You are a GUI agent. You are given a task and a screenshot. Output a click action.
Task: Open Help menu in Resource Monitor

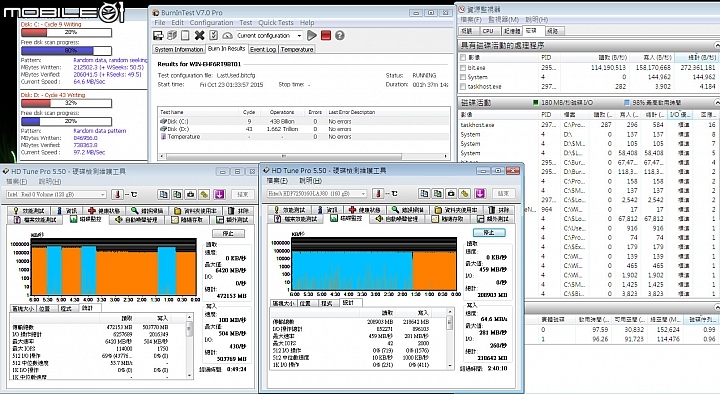(x=536, y=20)
